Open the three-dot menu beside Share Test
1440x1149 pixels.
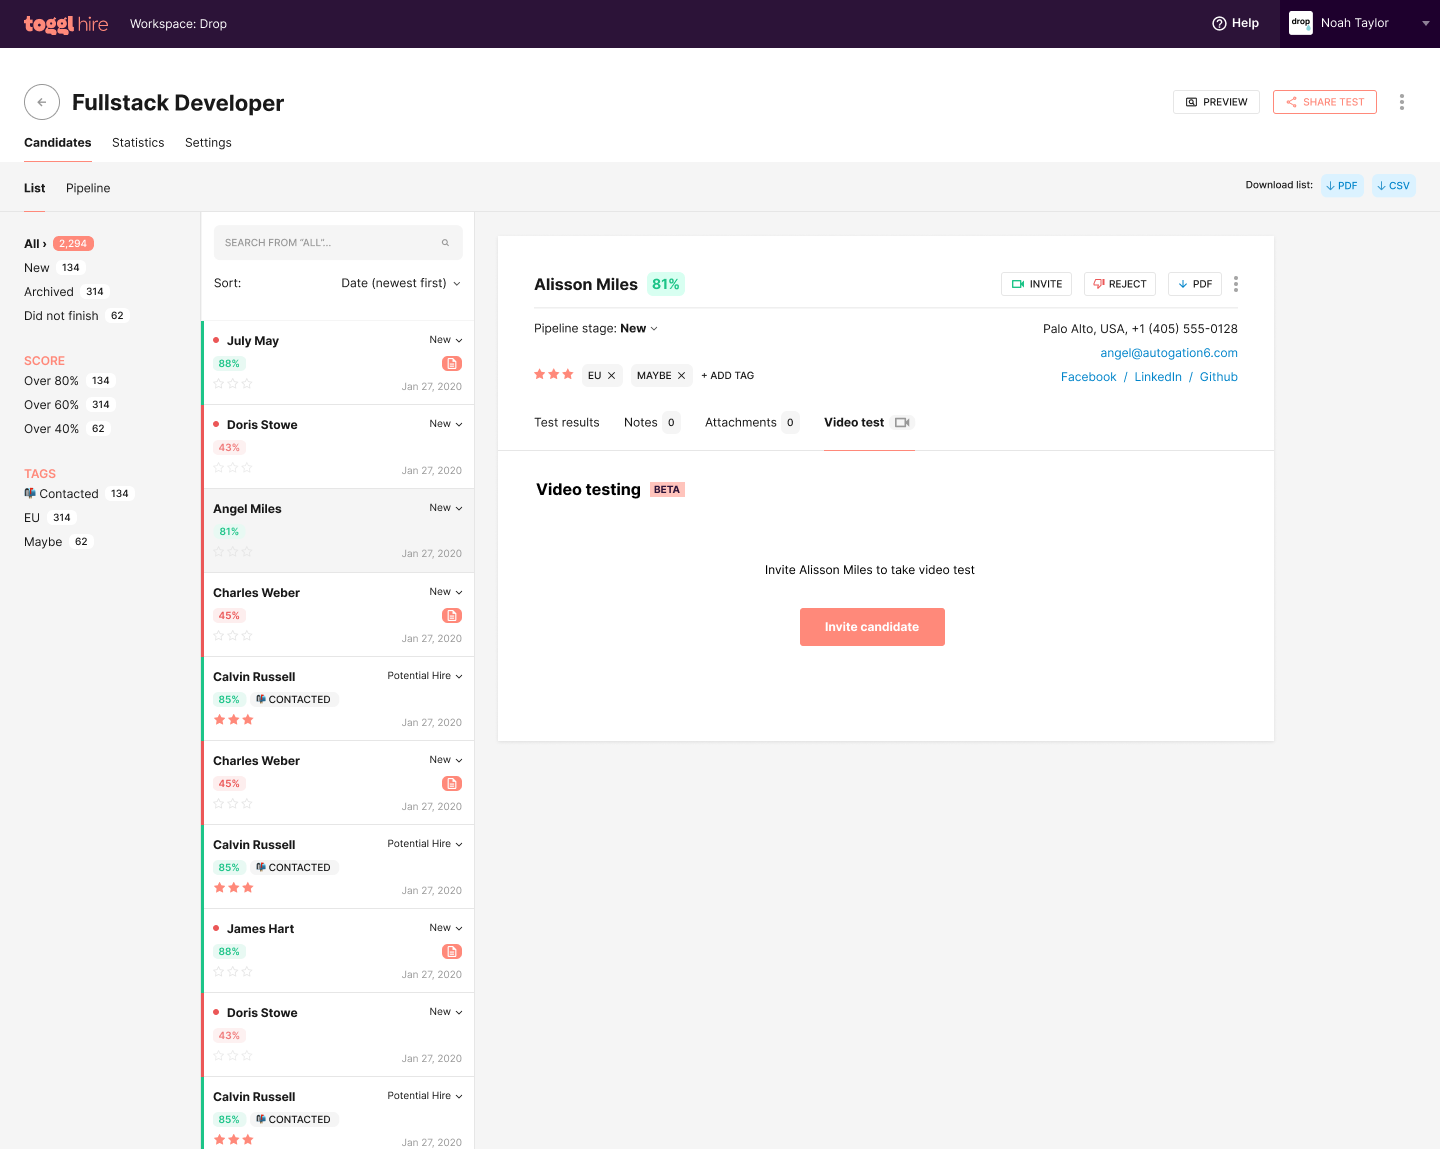coord(1402,102)
